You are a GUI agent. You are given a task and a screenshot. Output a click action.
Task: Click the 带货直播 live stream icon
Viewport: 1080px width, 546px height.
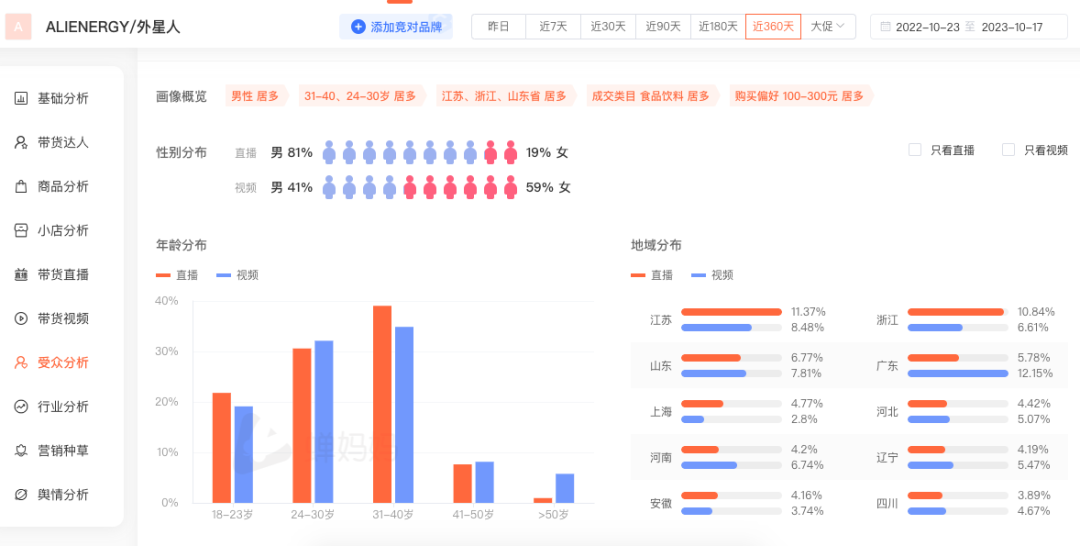click(x=20, y=274)
